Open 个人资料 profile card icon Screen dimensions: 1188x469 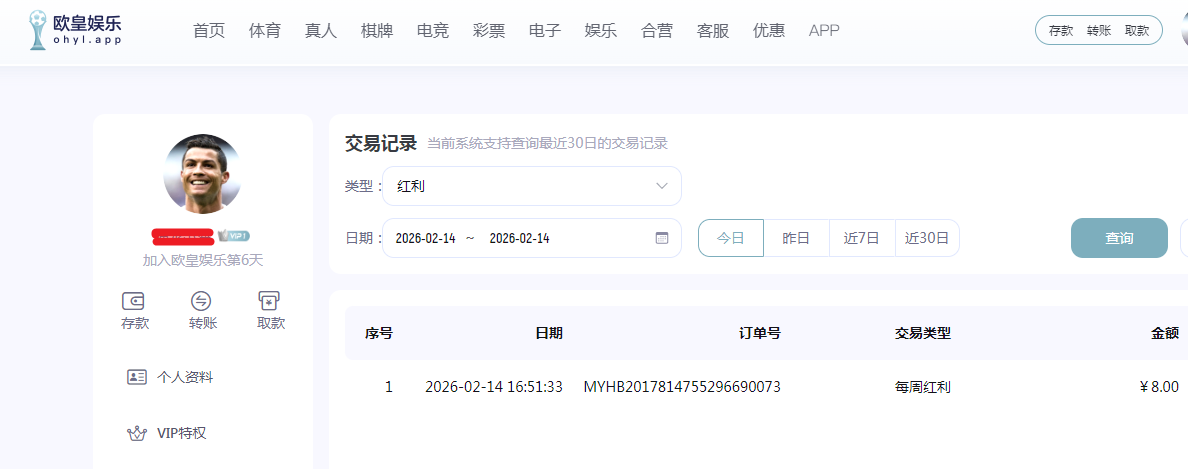(137, 377)
